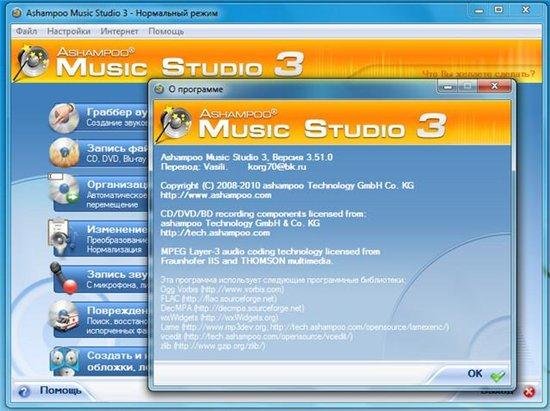
Task: Click the Версия 3.51.0 version line
Action: pyautogui.click(x=247, y=157)
